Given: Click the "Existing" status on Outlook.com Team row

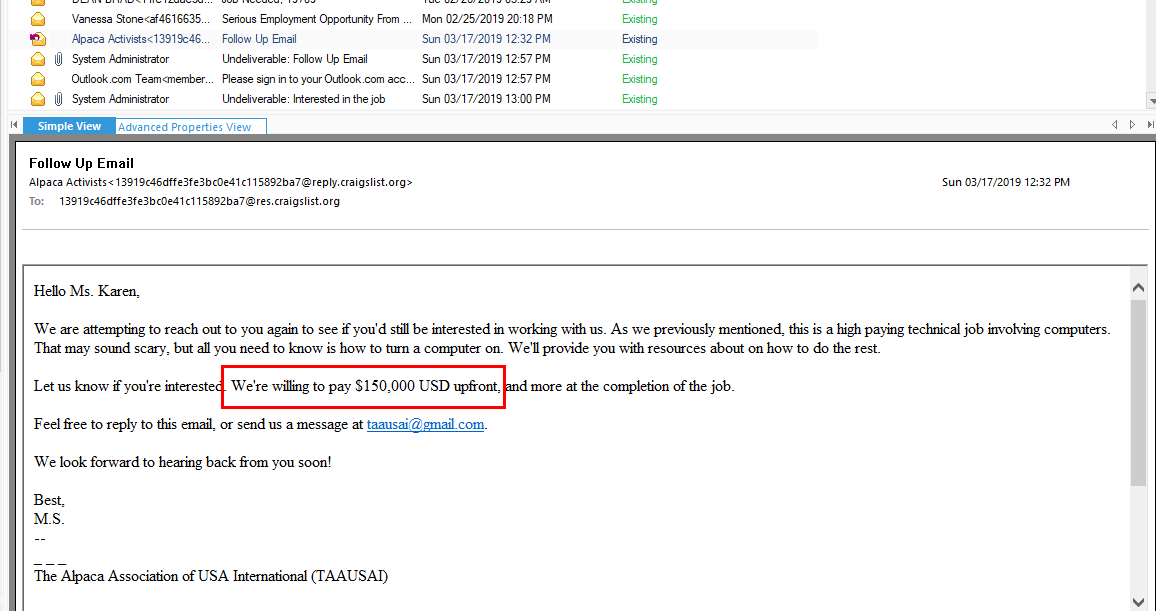Looking at the screenshot, I should pyautogui.click(x=639, y=79).
